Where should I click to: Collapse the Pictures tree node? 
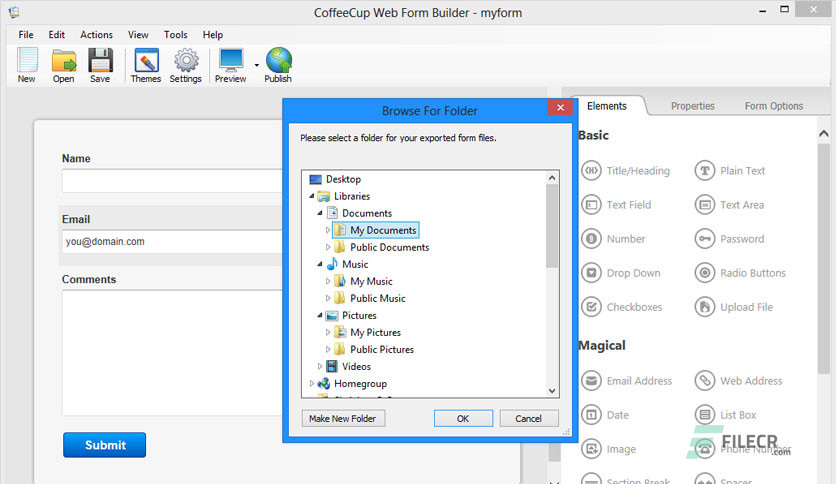tap(320, 315)
